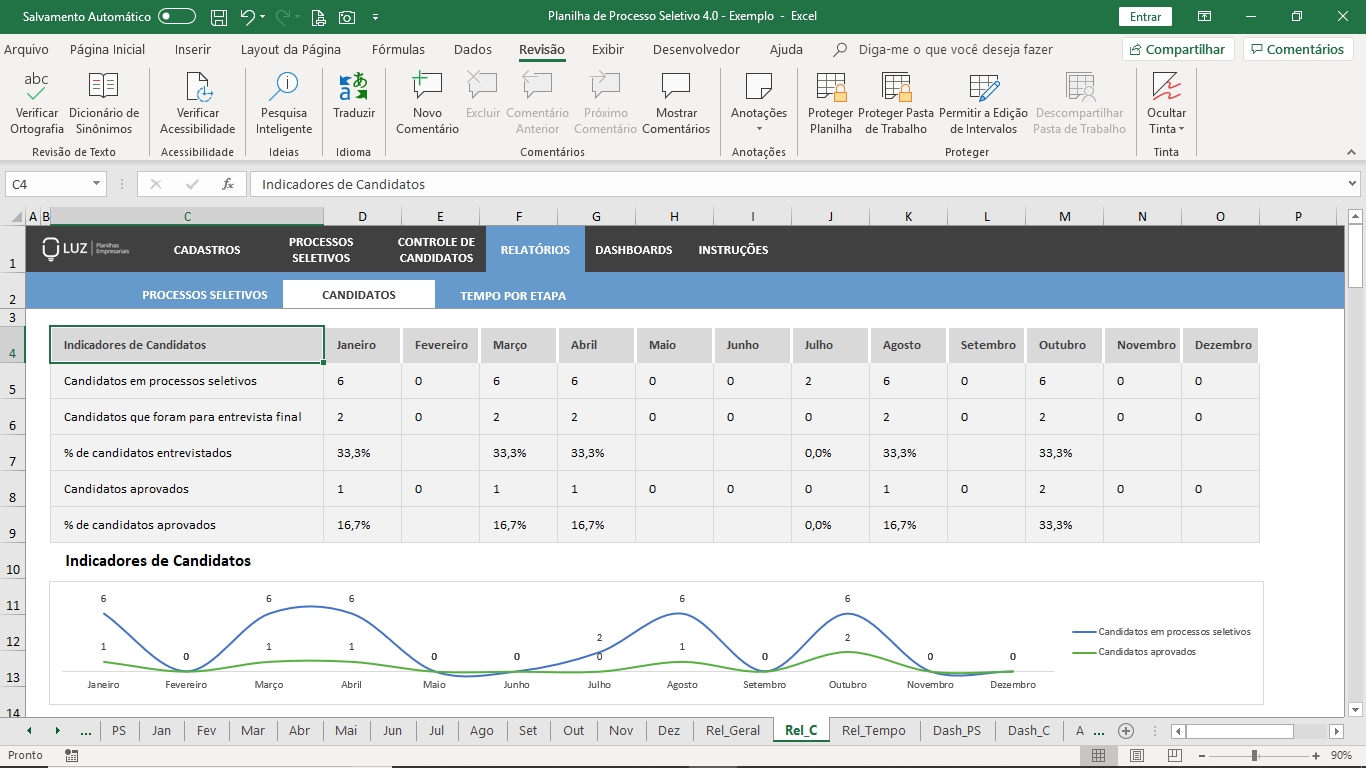The width and height of the screenshot is (1366, 768).
Task: Switch to the Dash_PS sheet tab
Action: (x=957, y=730)
